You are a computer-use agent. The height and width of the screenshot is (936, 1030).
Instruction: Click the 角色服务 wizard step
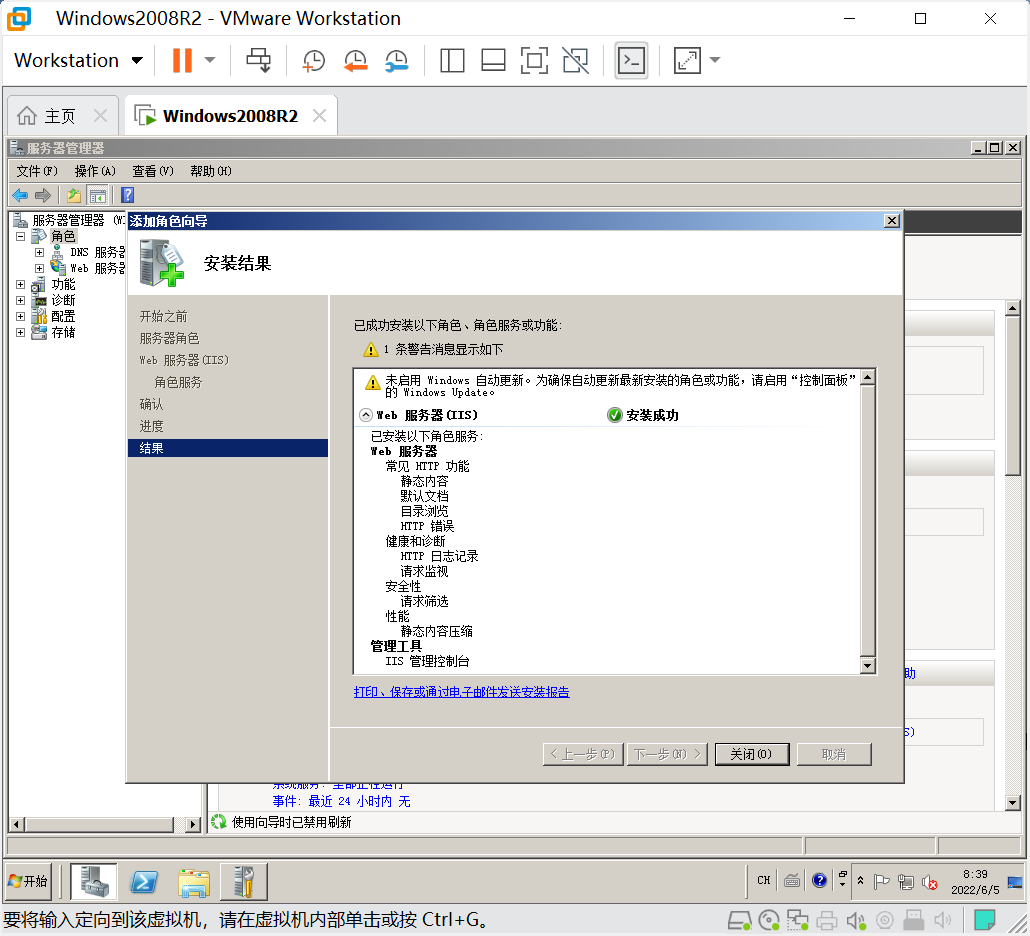tap(178, 382)
